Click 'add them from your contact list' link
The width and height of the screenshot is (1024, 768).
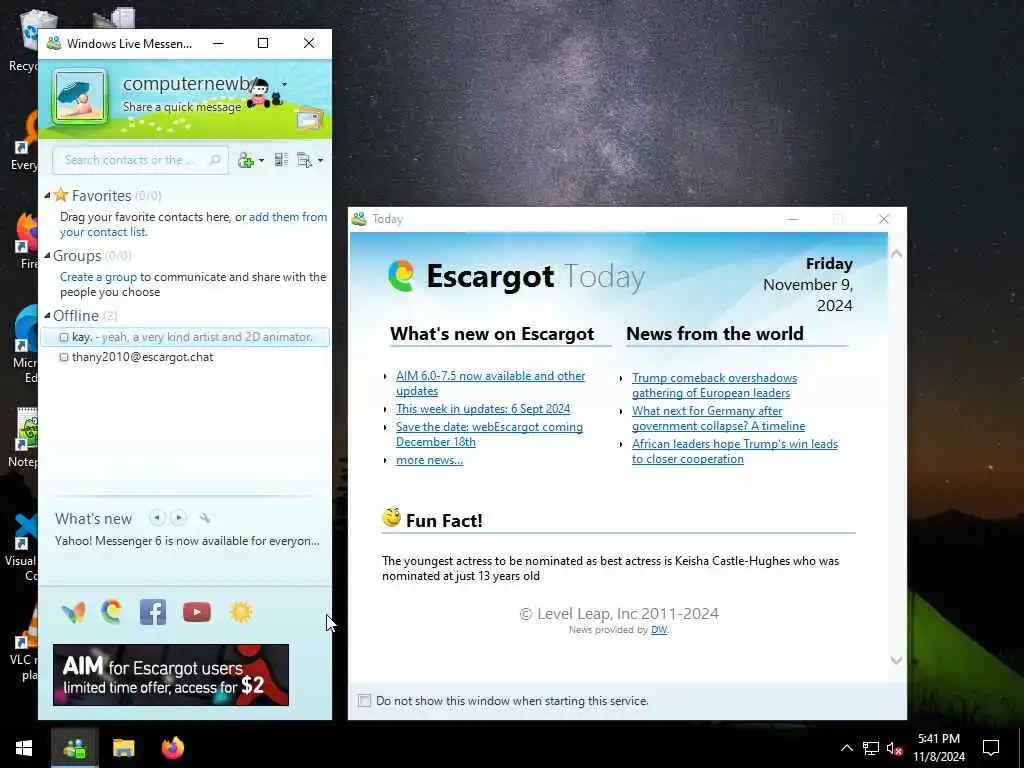(193, 224)
